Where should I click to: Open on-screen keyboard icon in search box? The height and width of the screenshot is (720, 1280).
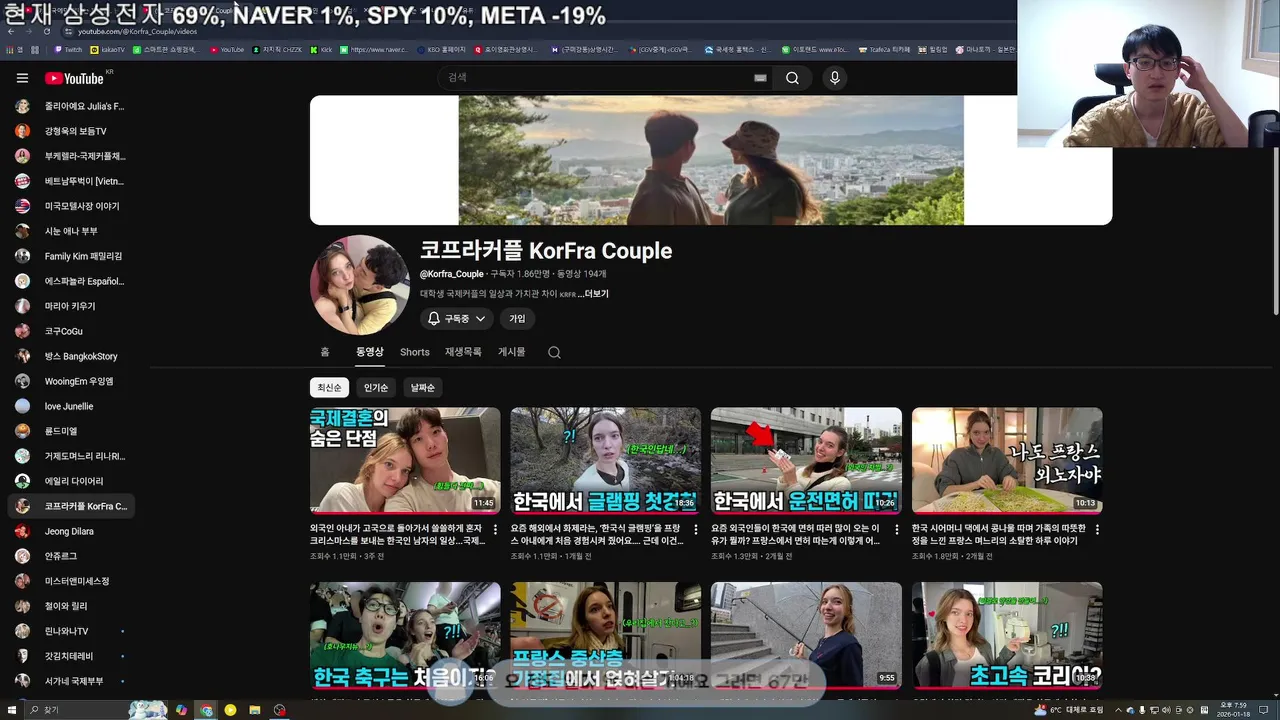click(x=760, y=78)
